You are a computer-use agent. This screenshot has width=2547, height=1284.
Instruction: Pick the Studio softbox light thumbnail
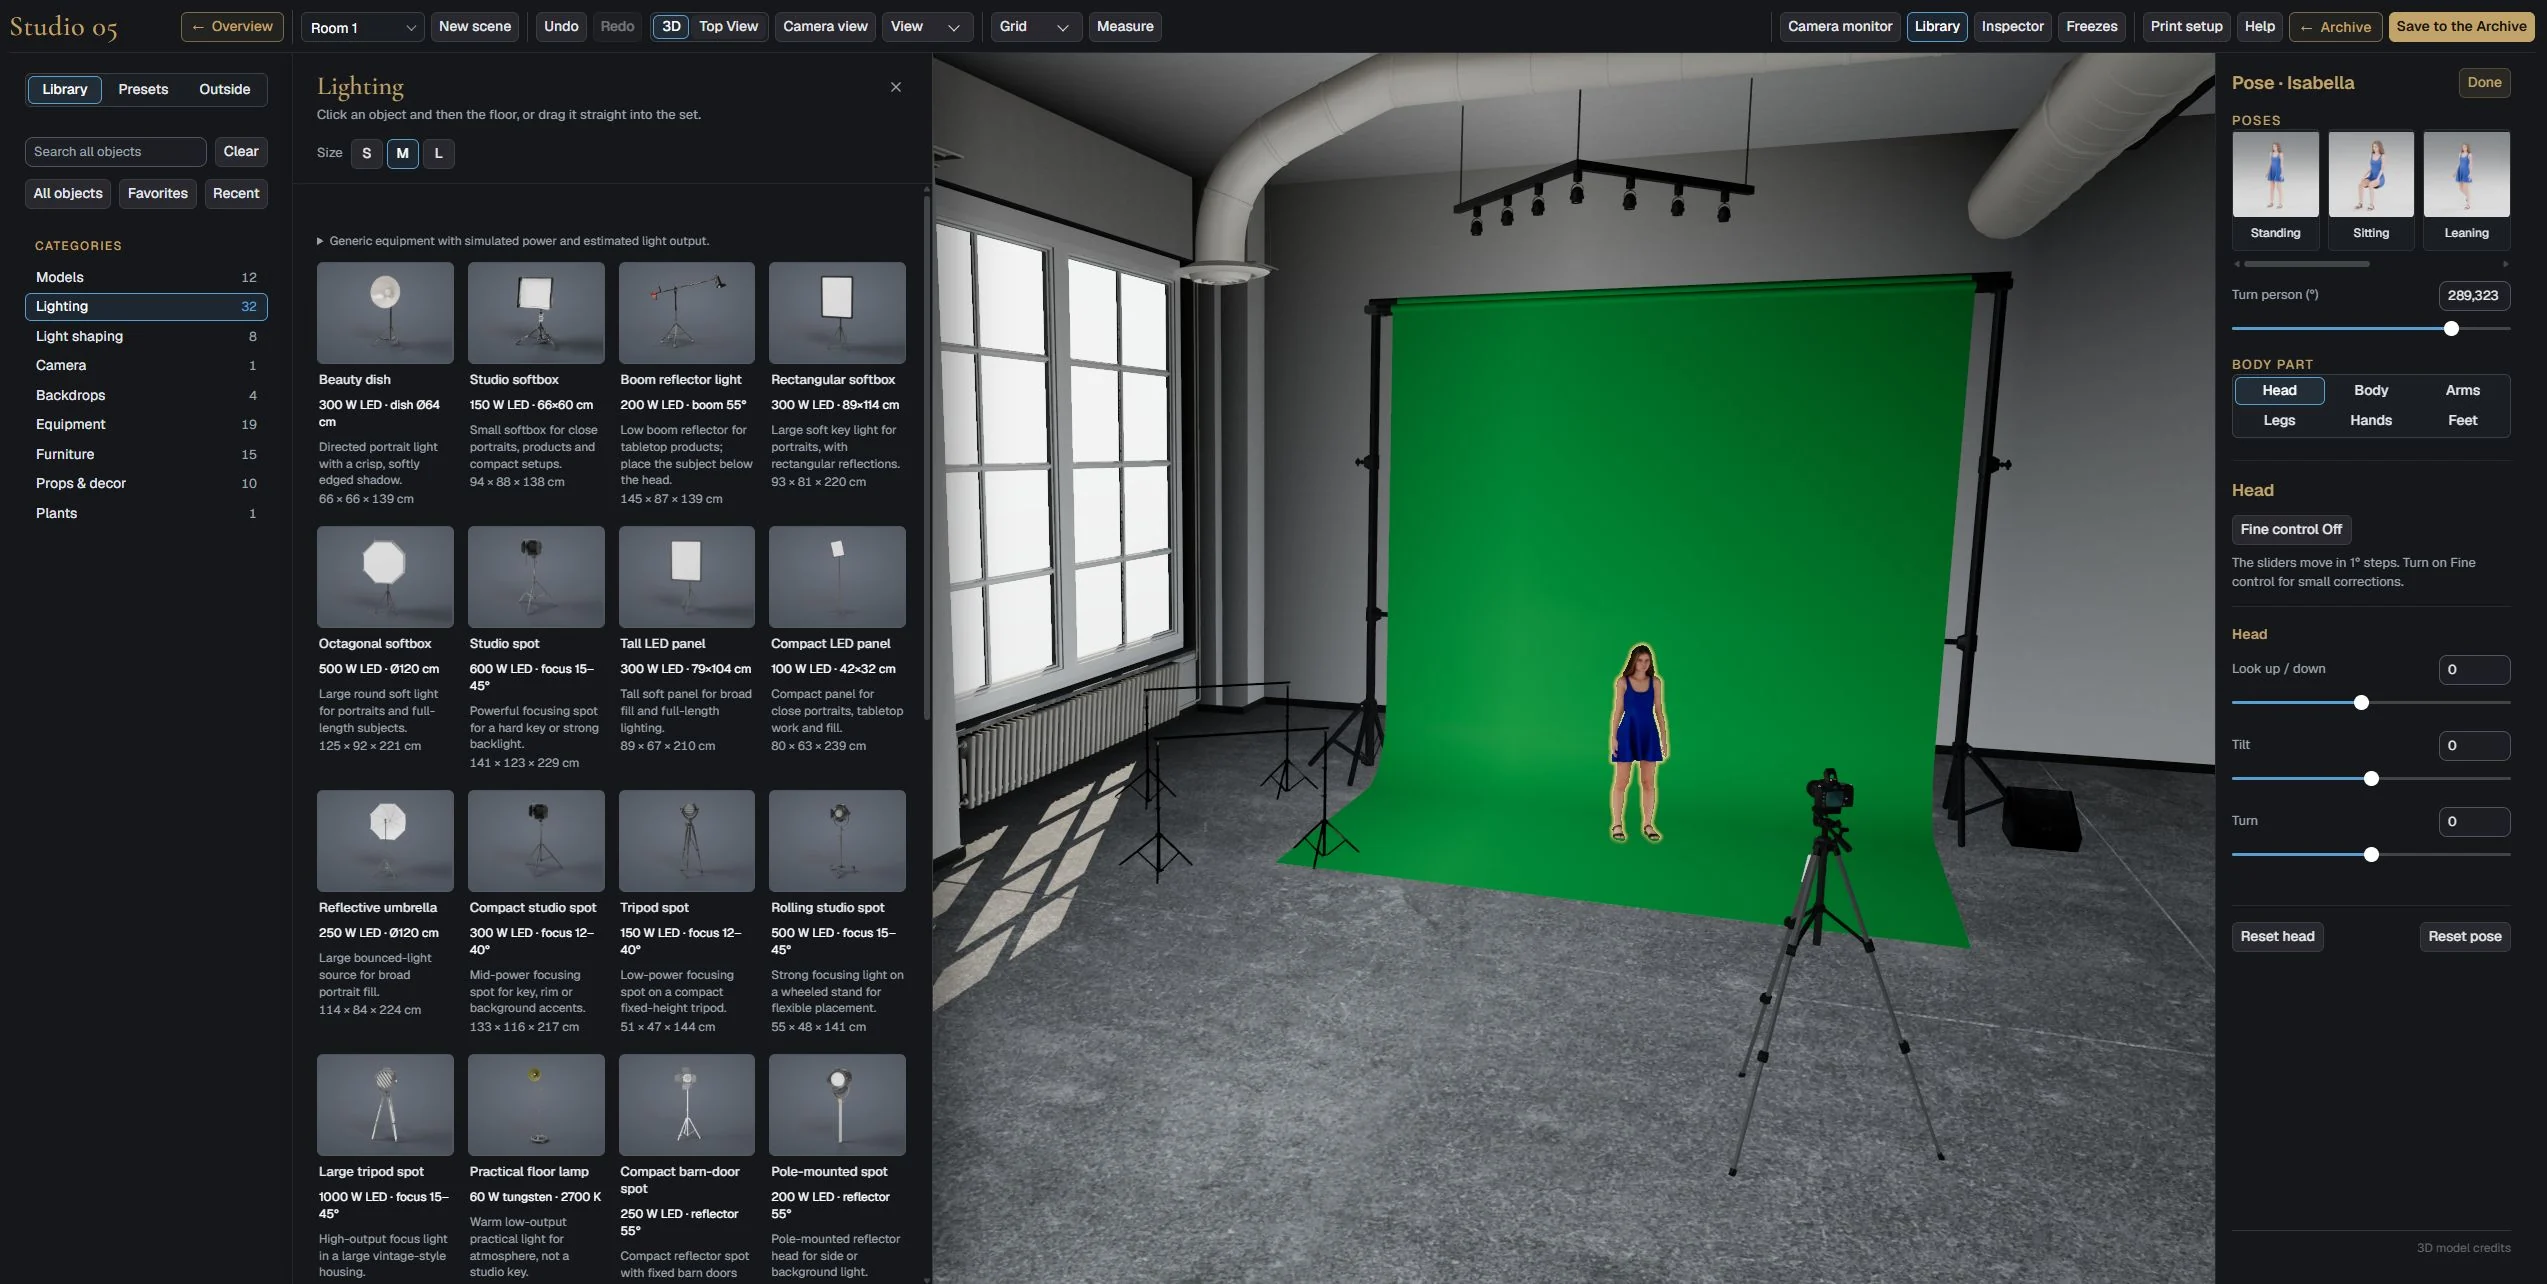(536, 312)
